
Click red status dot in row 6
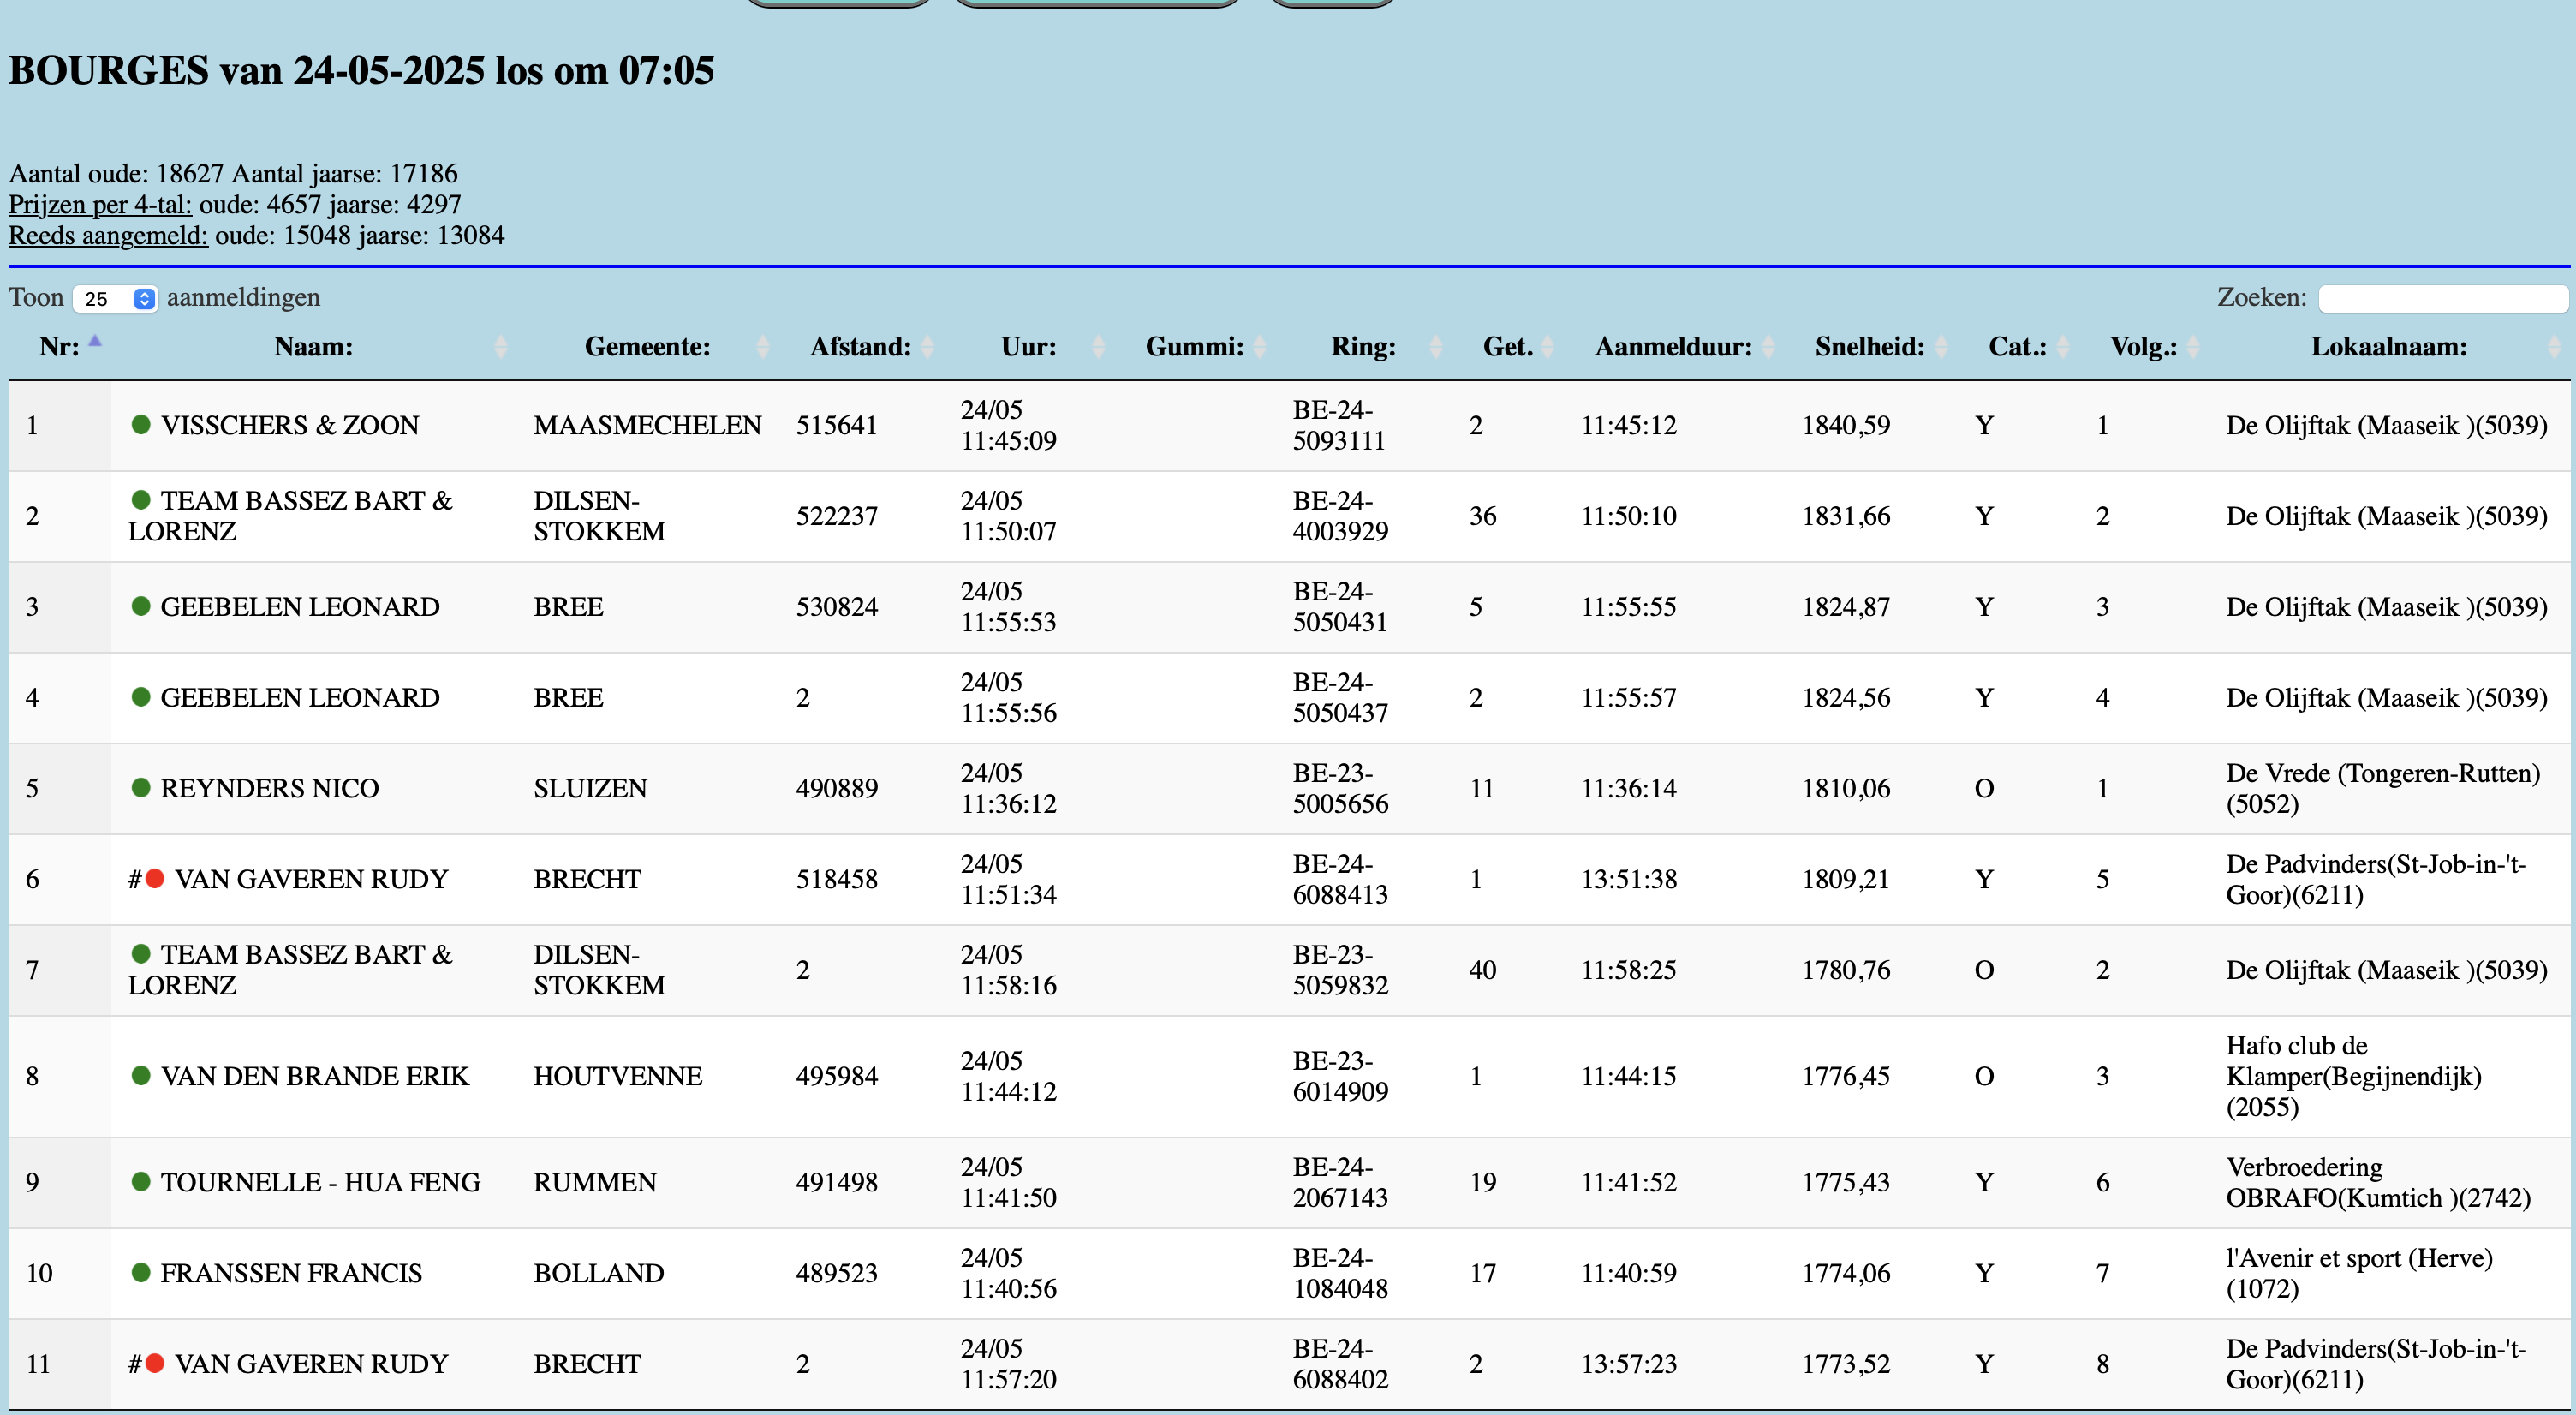tap(155, 879)
